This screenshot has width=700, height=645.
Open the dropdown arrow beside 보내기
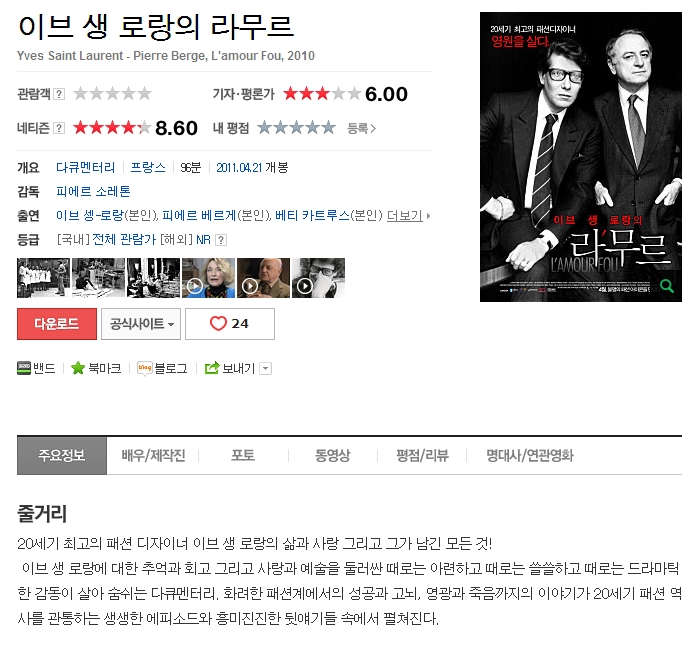click(266, 369)
